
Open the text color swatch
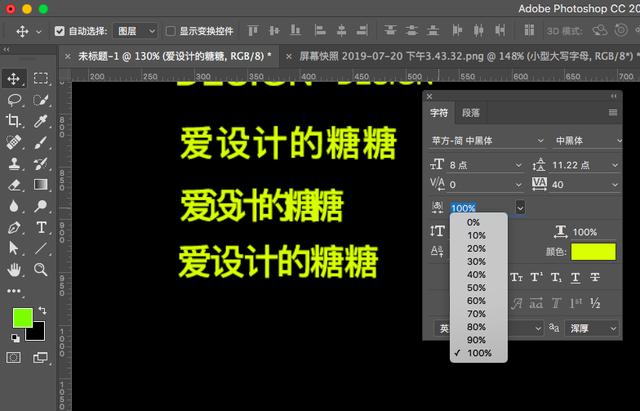click(x=593, y=252)
